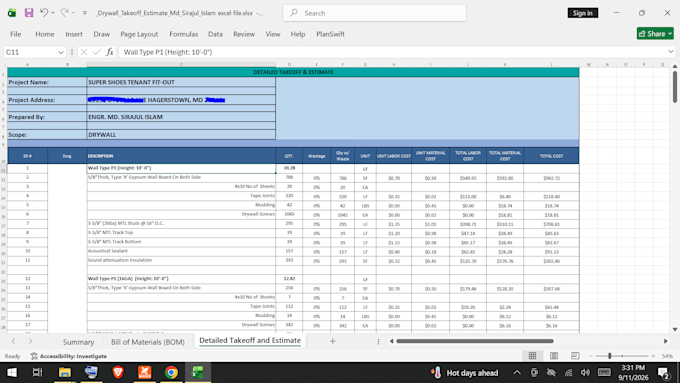Switch to Bill of Materials (BOM) sheet
The height and width of the screenshot is (383, 680).
pyautogui.click(x=148, y=342)
